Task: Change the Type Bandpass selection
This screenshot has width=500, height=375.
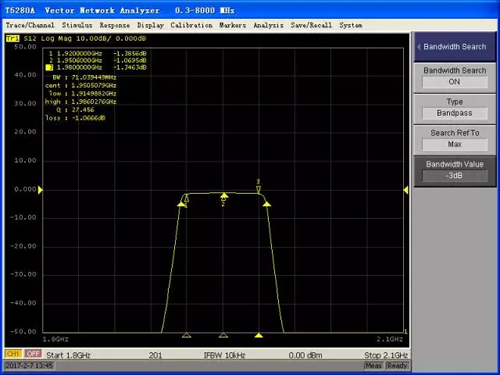Action: (x=454, y=113)
